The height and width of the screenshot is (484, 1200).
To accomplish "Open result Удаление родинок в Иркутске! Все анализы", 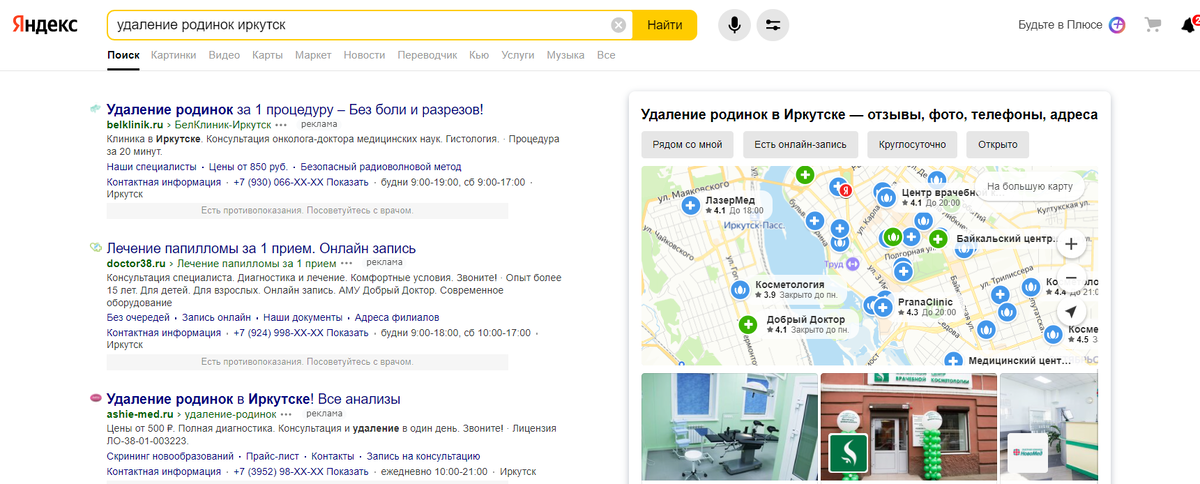I will tap(253, 398).
